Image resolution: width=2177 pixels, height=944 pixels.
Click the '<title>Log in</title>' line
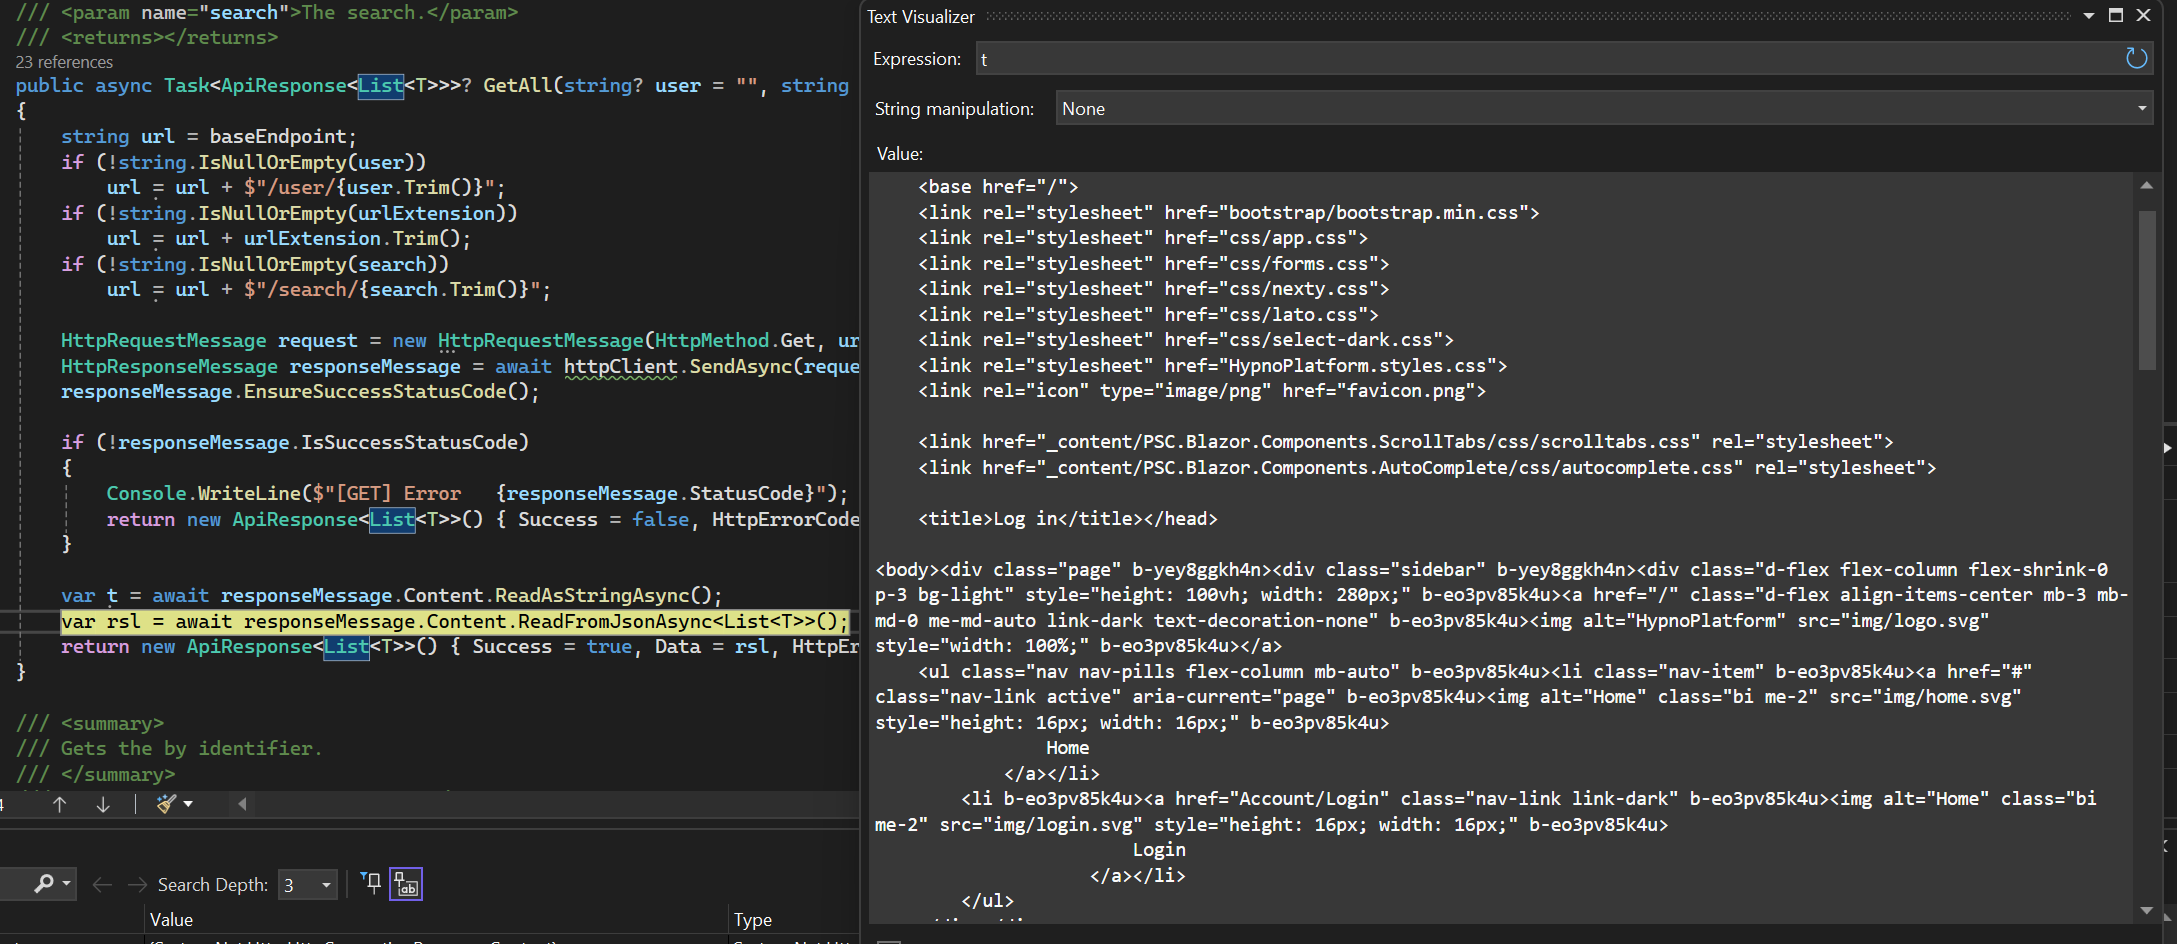[1068, 519]
